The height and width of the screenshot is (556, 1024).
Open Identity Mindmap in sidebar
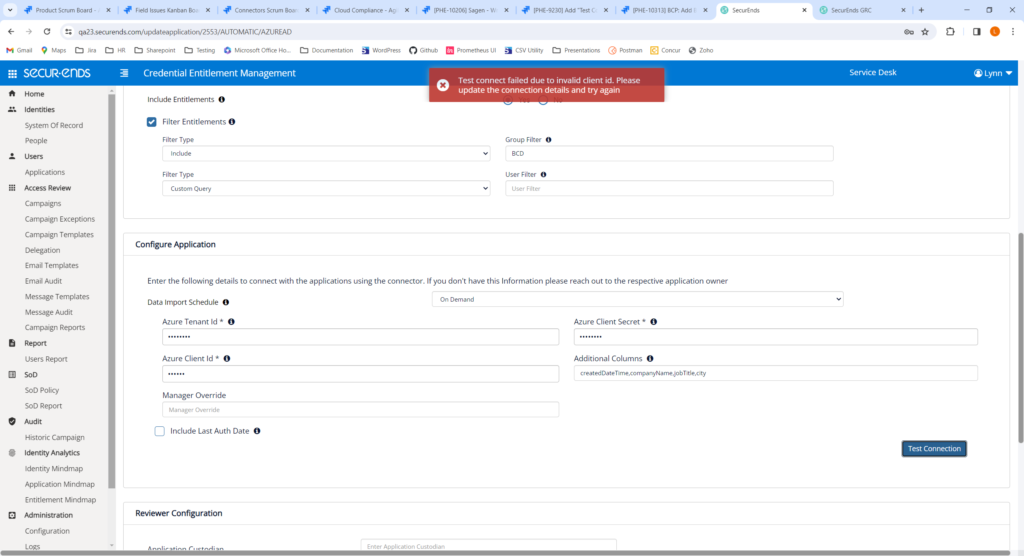point(54,468)
